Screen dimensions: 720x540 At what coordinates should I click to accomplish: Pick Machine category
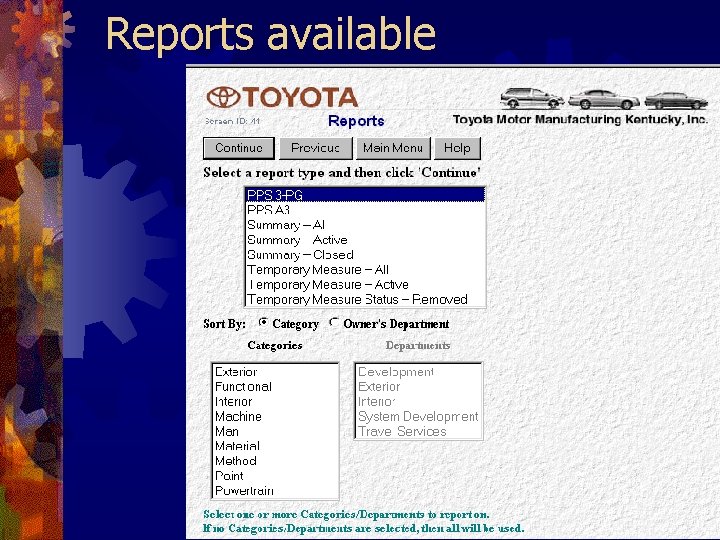coord(275,416)
